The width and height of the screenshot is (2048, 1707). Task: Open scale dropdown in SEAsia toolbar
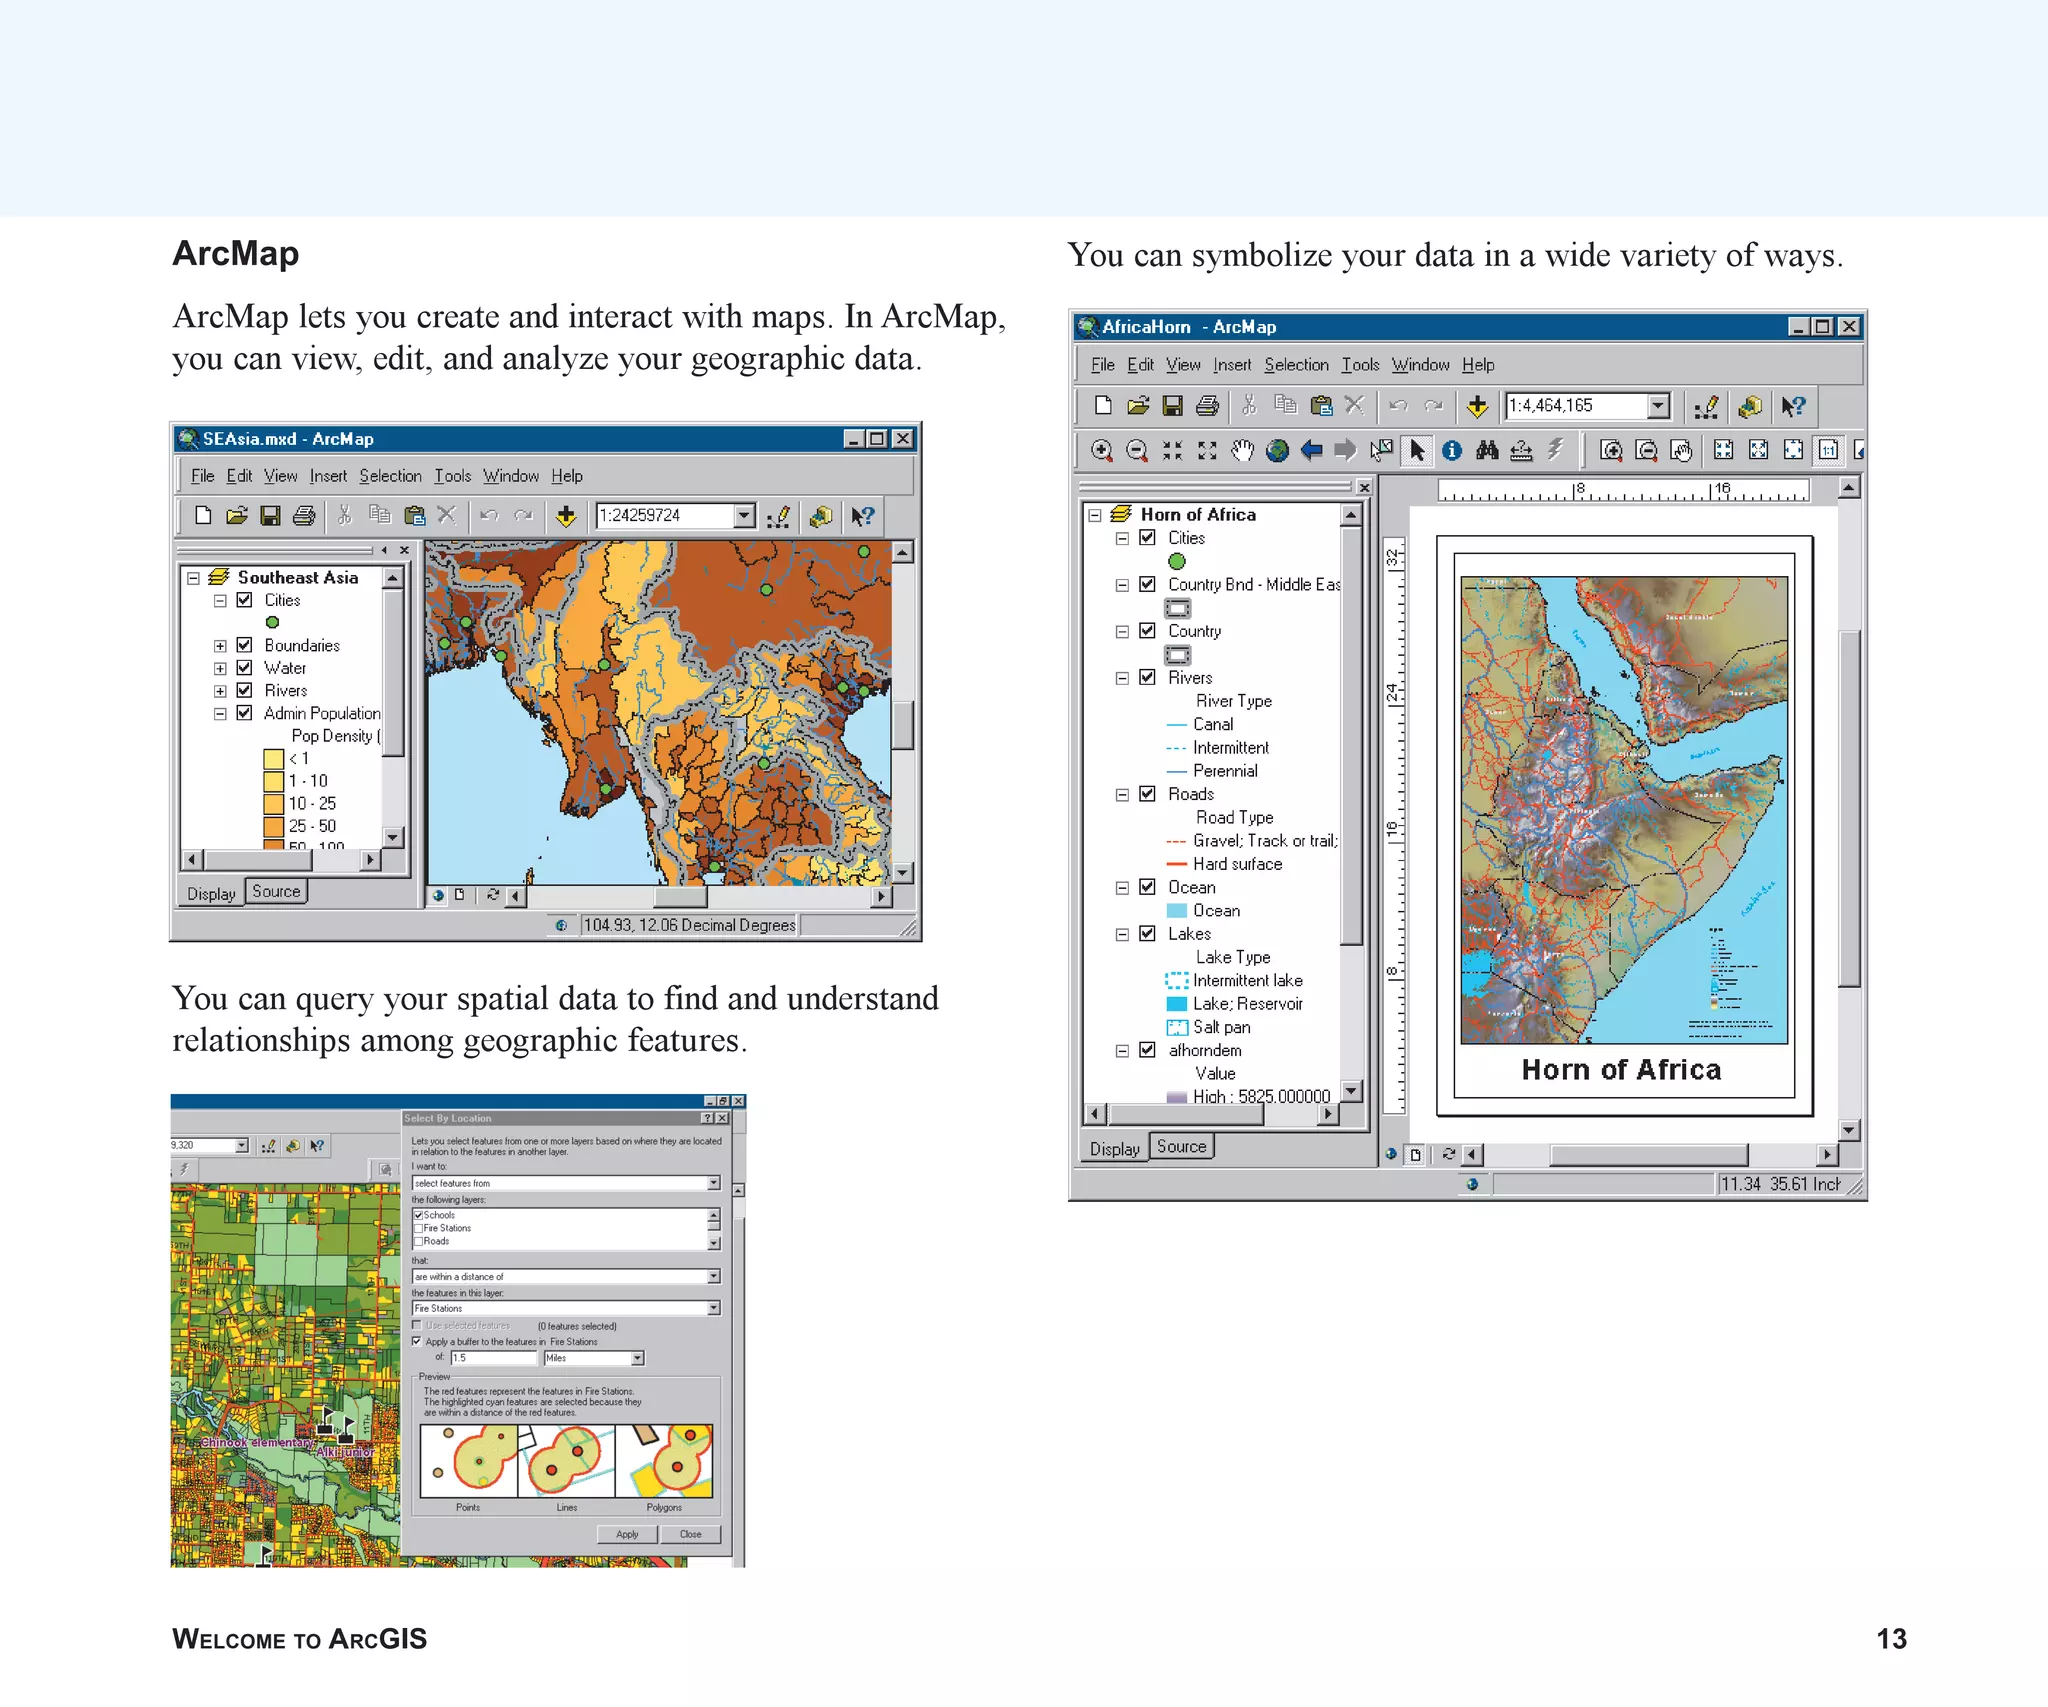click(x=743, y=516)
